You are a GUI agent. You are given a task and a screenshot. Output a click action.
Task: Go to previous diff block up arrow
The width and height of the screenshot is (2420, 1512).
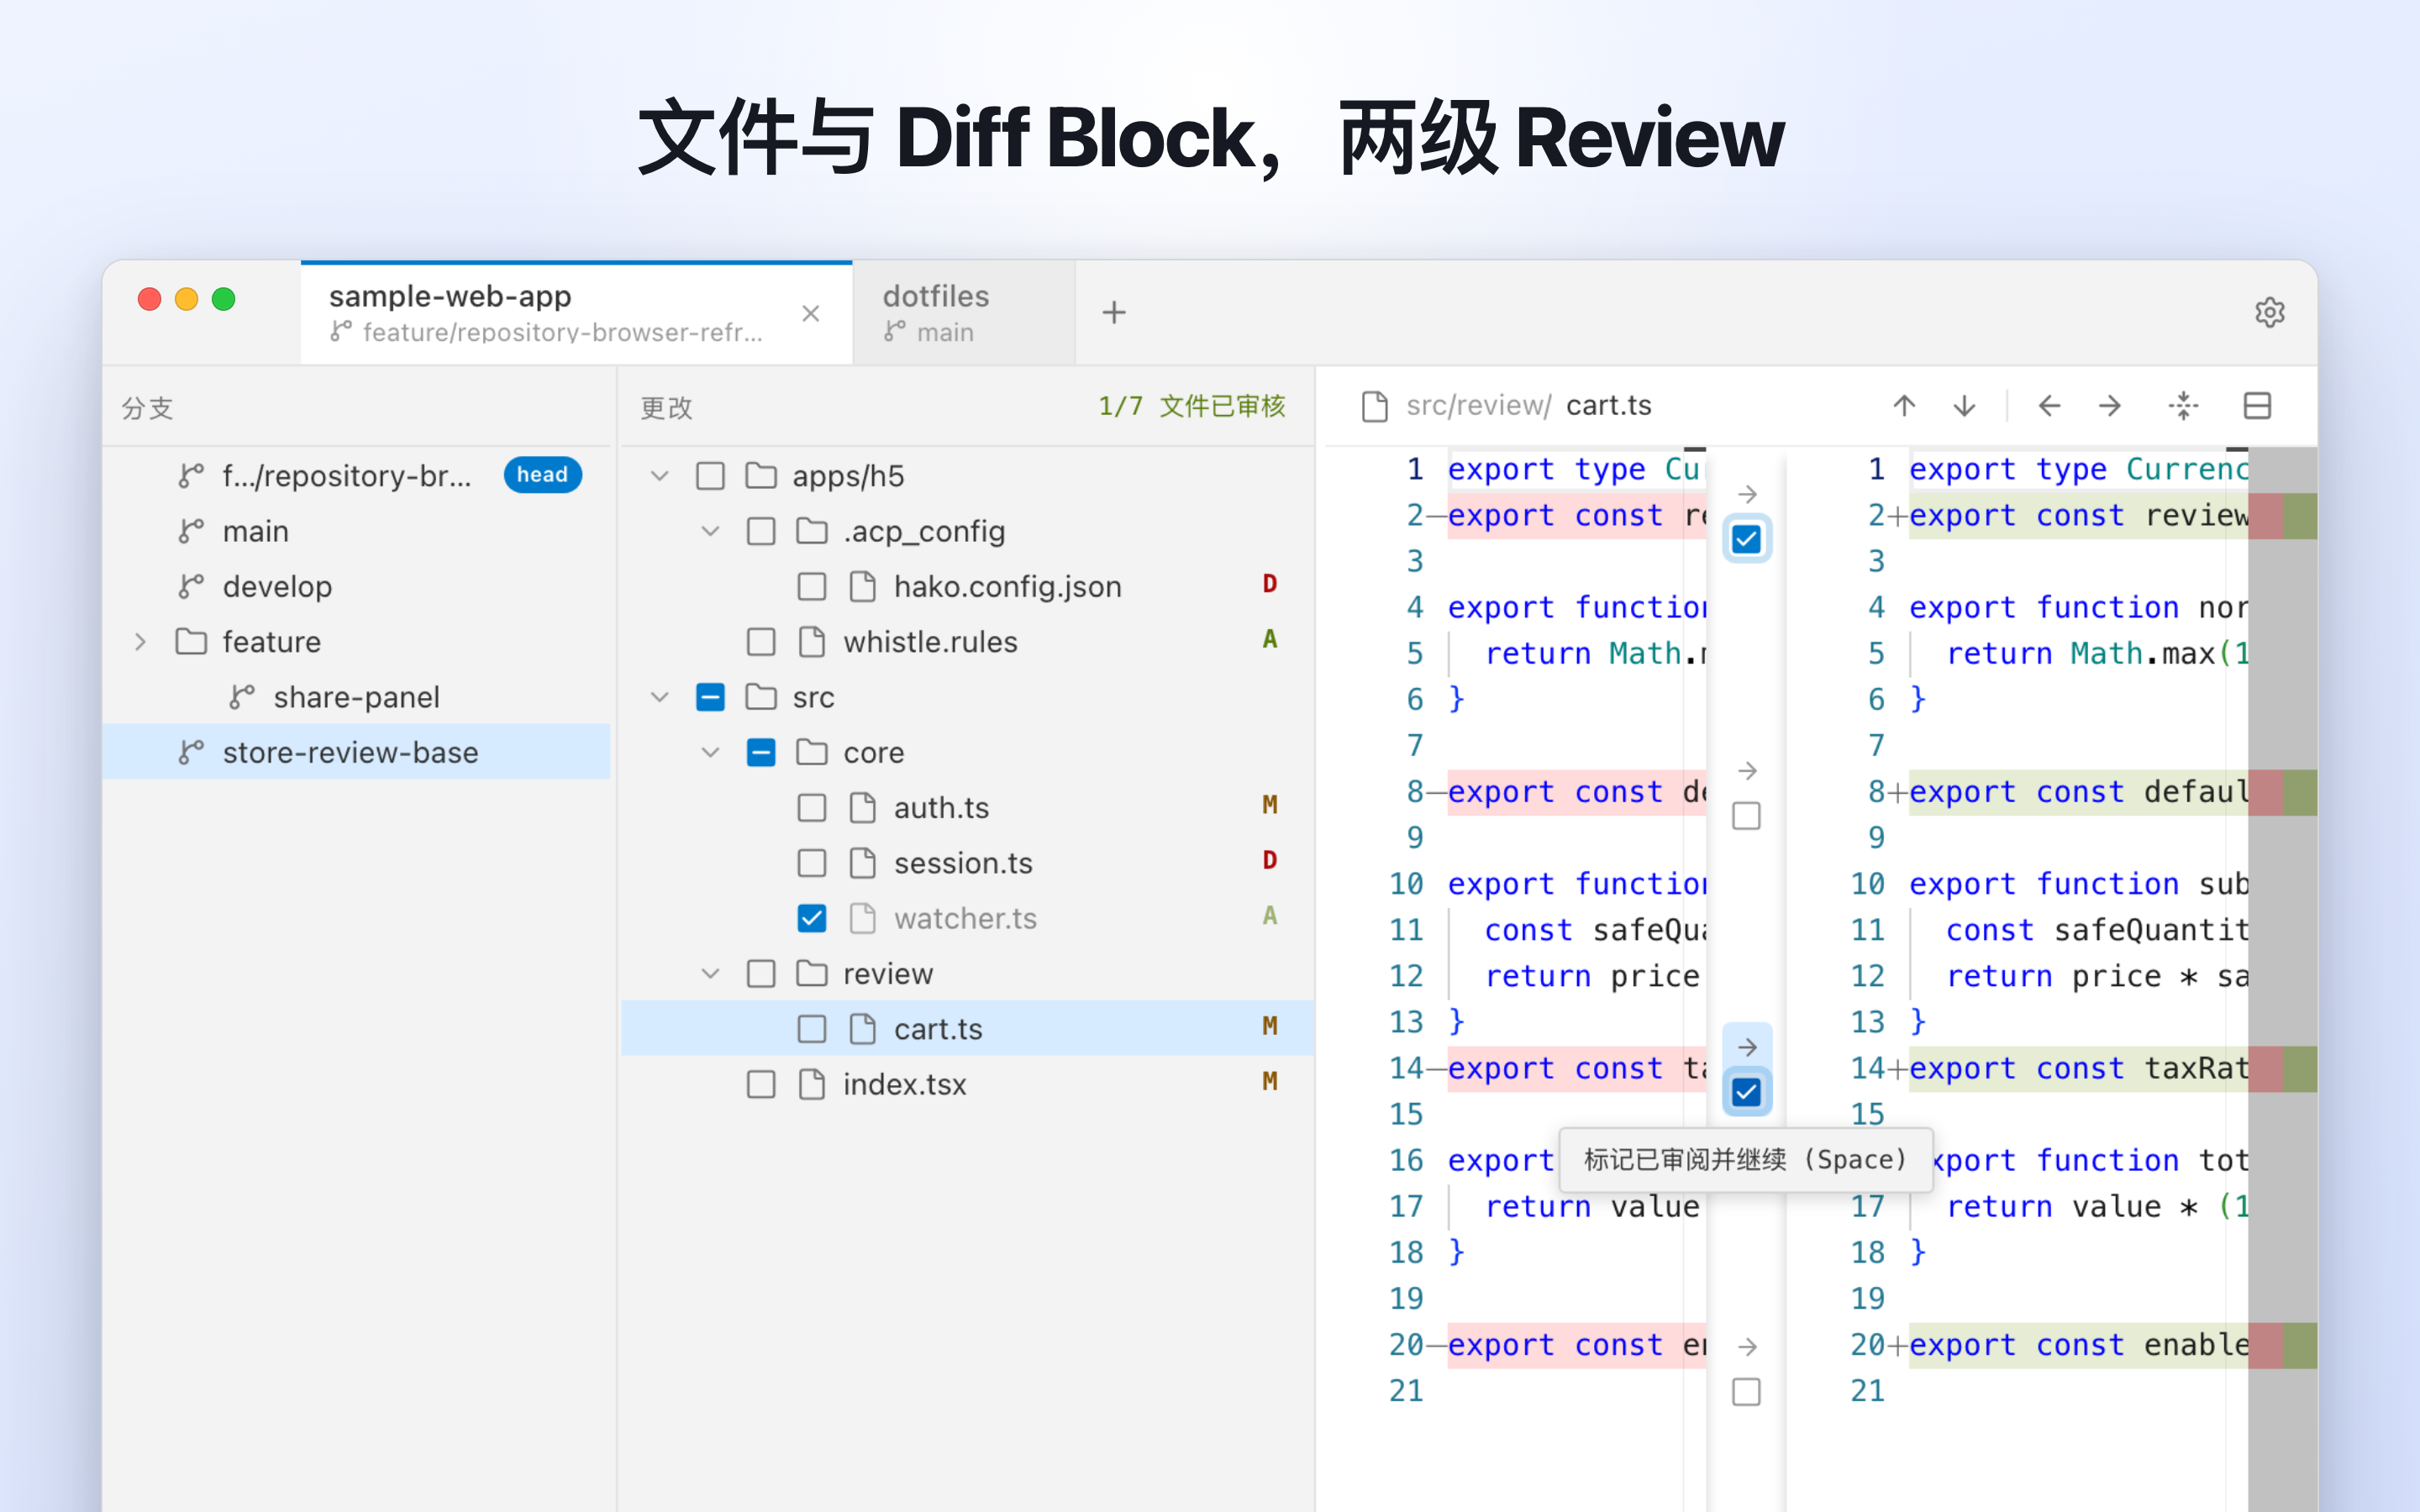click(1904, 406)
